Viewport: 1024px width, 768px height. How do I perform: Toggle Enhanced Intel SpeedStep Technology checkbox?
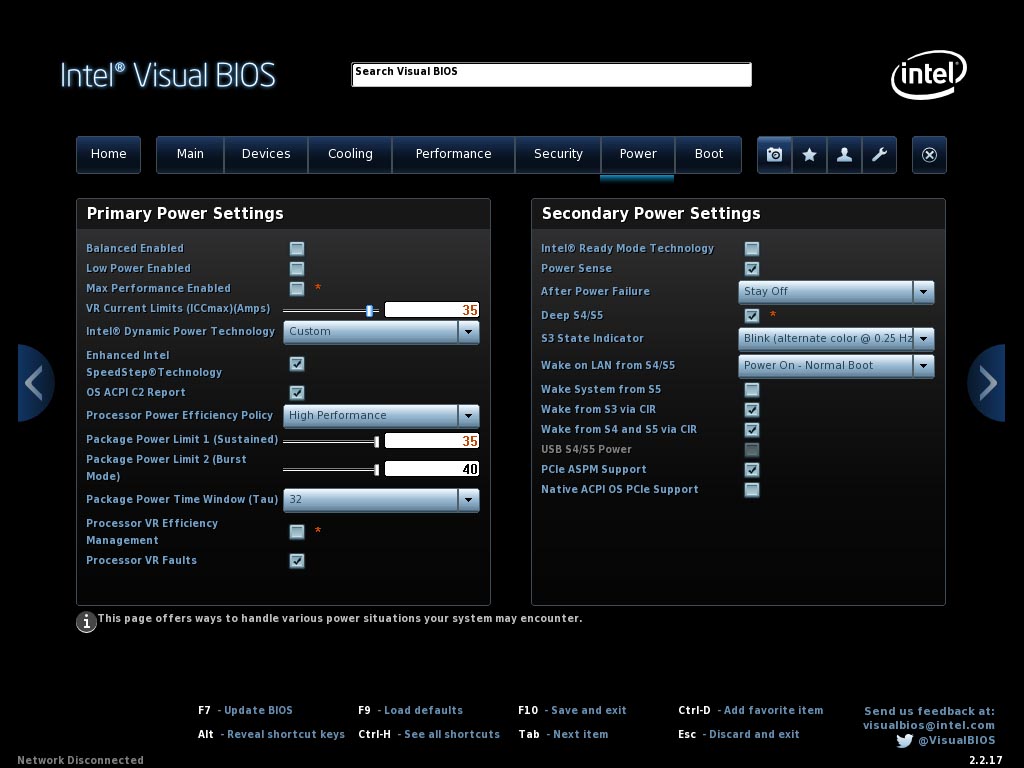point(296,364)
